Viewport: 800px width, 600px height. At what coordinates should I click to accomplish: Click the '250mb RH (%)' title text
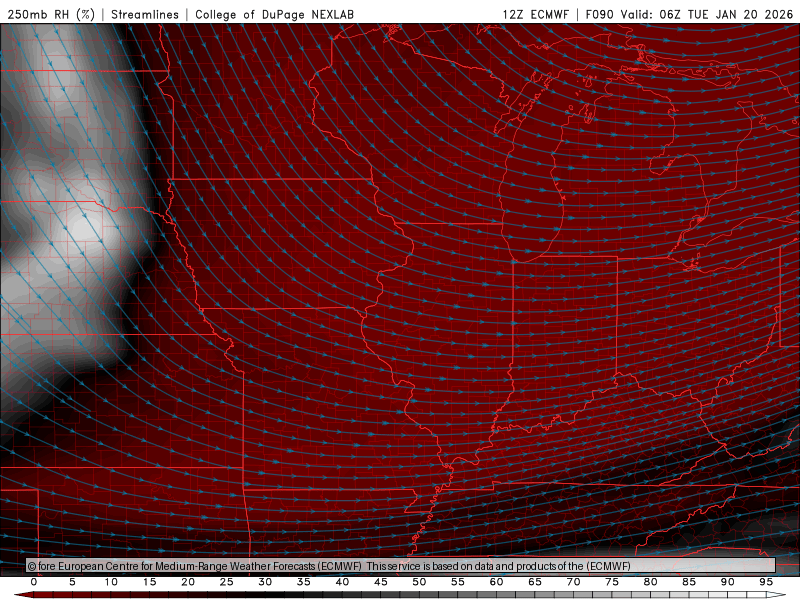coord(51,14)
